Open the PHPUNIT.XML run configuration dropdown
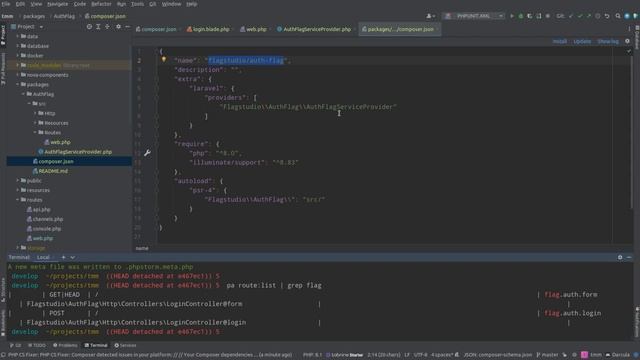Viewport: 640px width, 360px height. point(474,16)
